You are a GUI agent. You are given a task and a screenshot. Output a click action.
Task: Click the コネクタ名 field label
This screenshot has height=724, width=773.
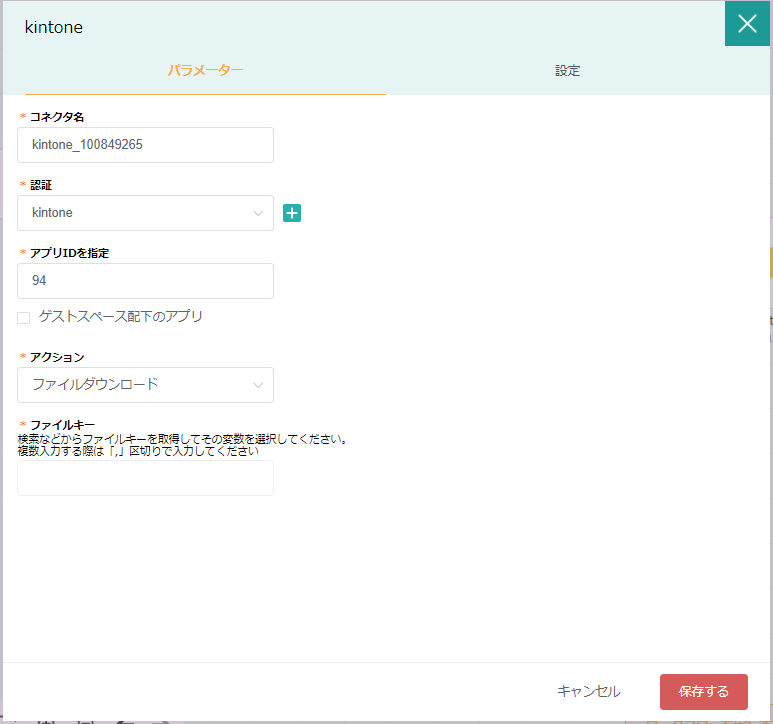pos(57,117)
